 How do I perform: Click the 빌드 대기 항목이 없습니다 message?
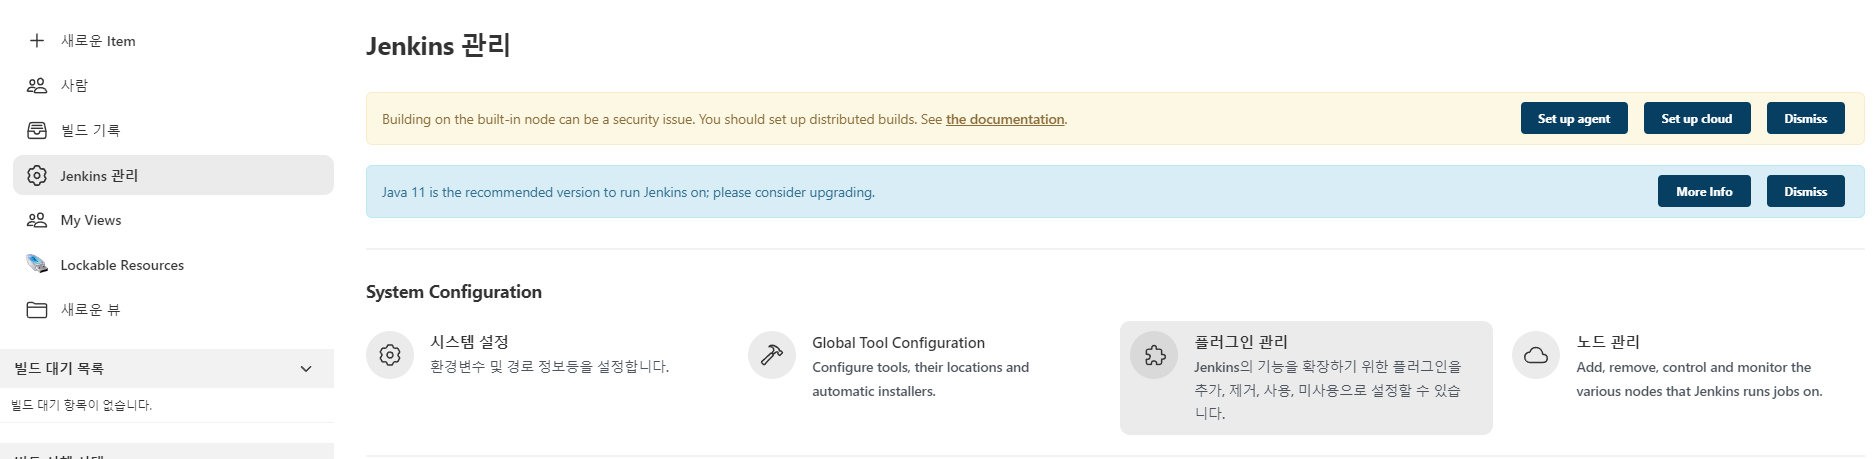(x=81, y=405)
